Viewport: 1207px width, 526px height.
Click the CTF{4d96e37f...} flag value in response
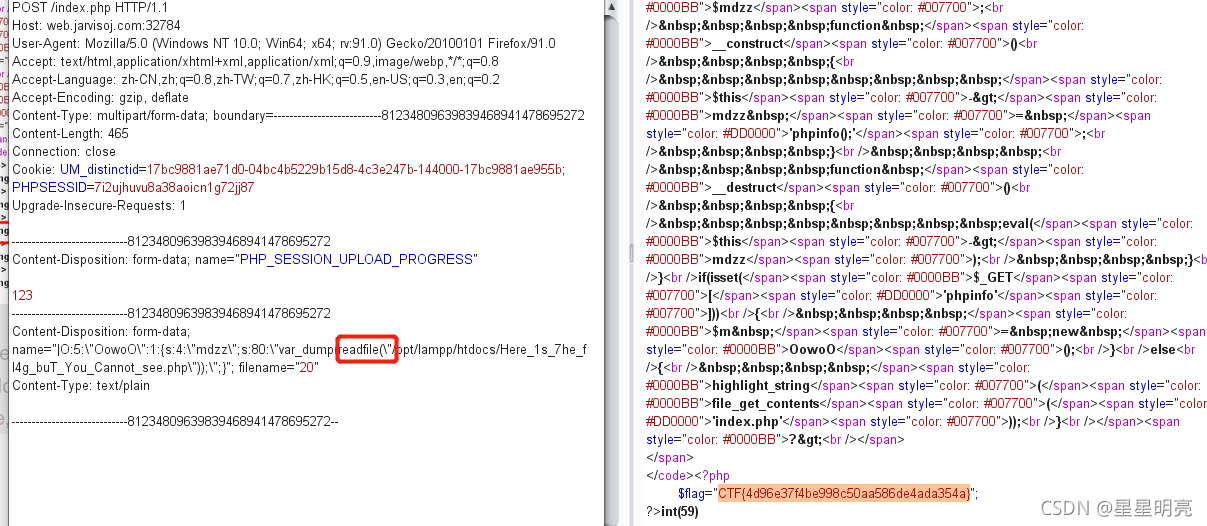[x=843, y=494]
